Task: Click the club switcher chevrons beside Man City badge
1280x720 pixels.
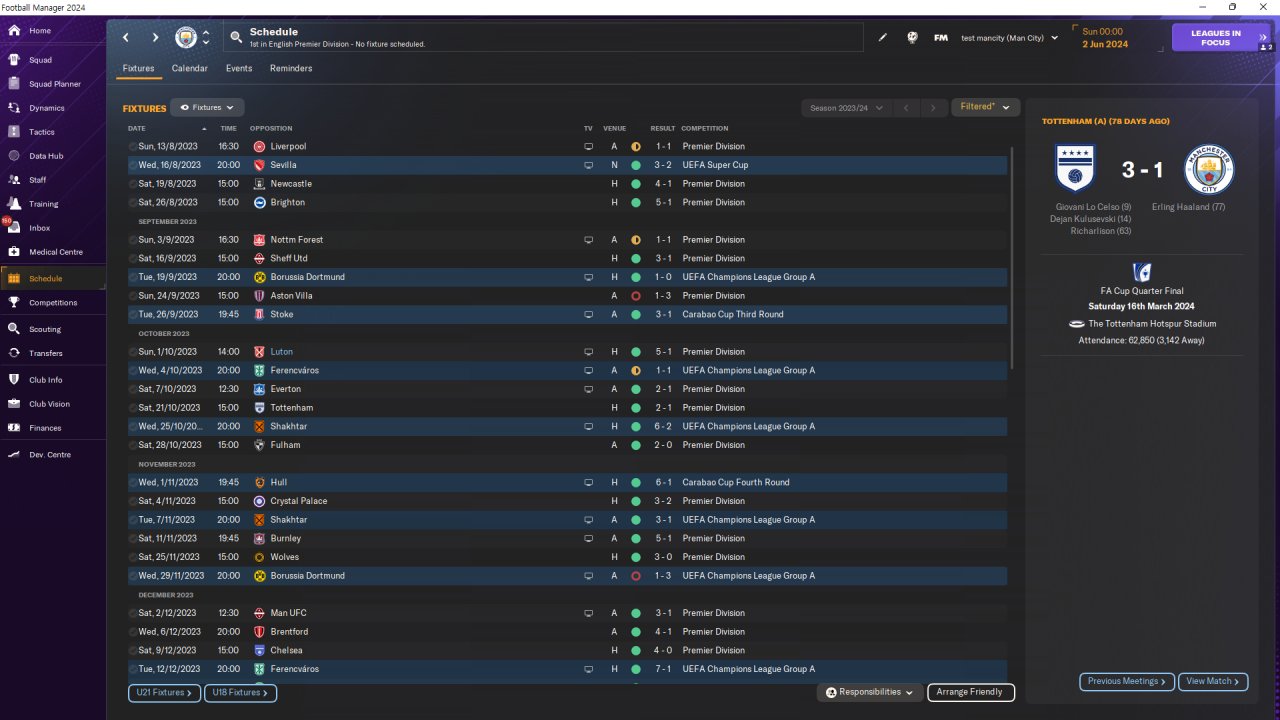Action: [206, 38]
